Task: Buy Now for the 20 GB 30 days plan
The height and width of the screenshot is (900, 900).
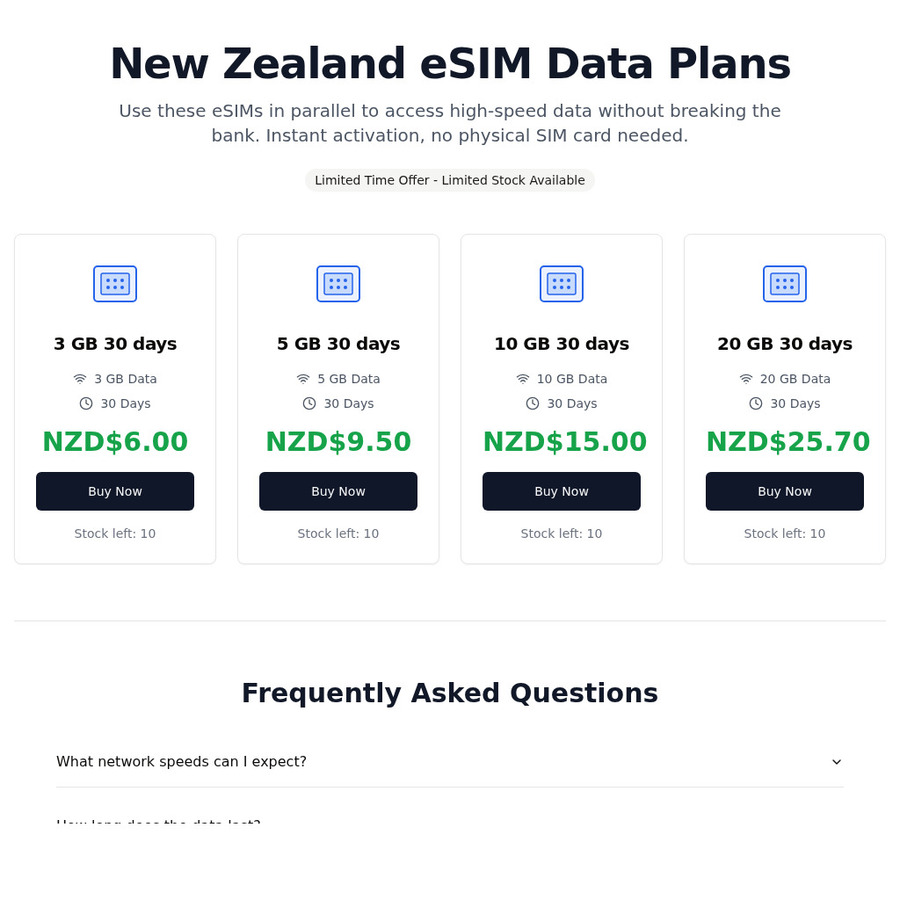Action: point(784,491)
